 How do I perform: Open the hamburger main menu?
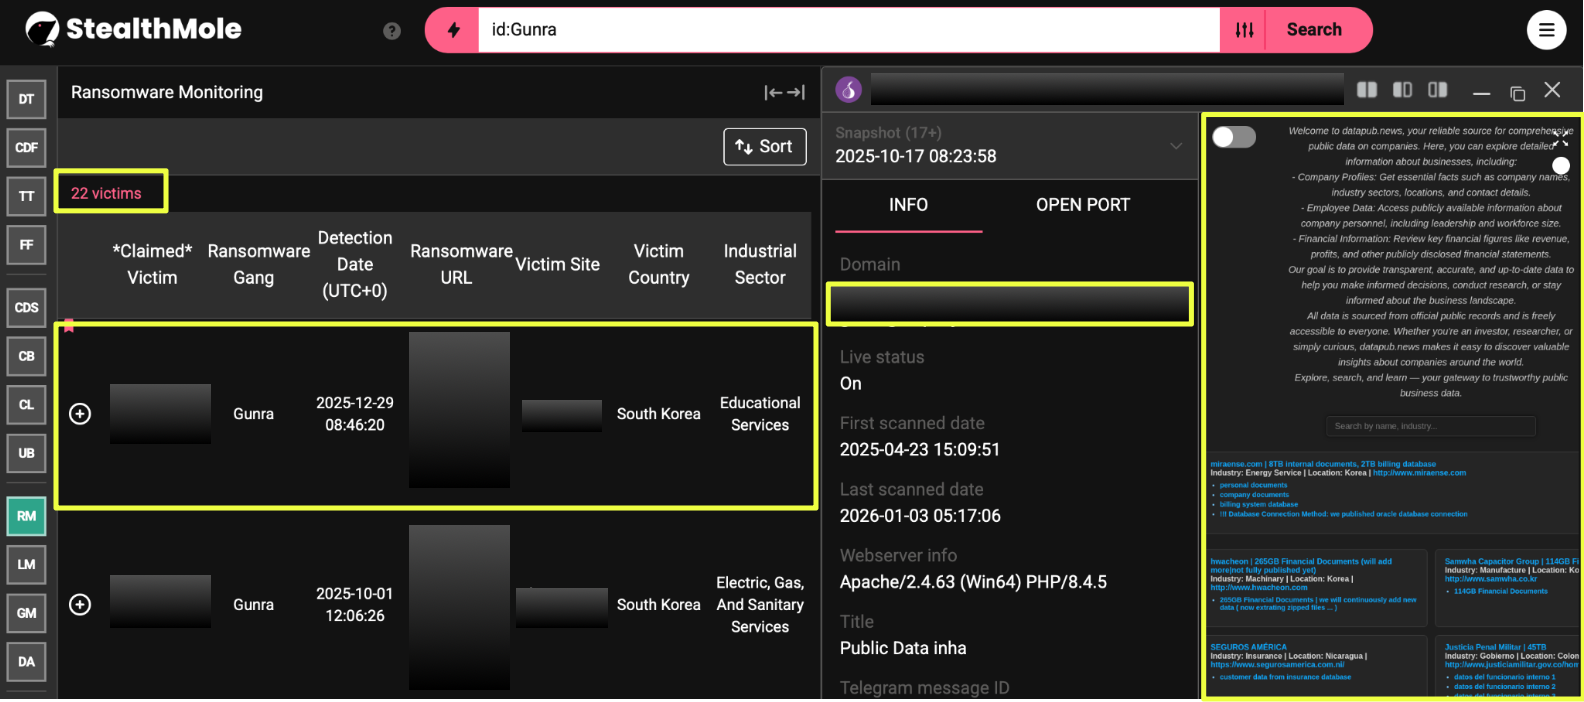pos(1545,30)
